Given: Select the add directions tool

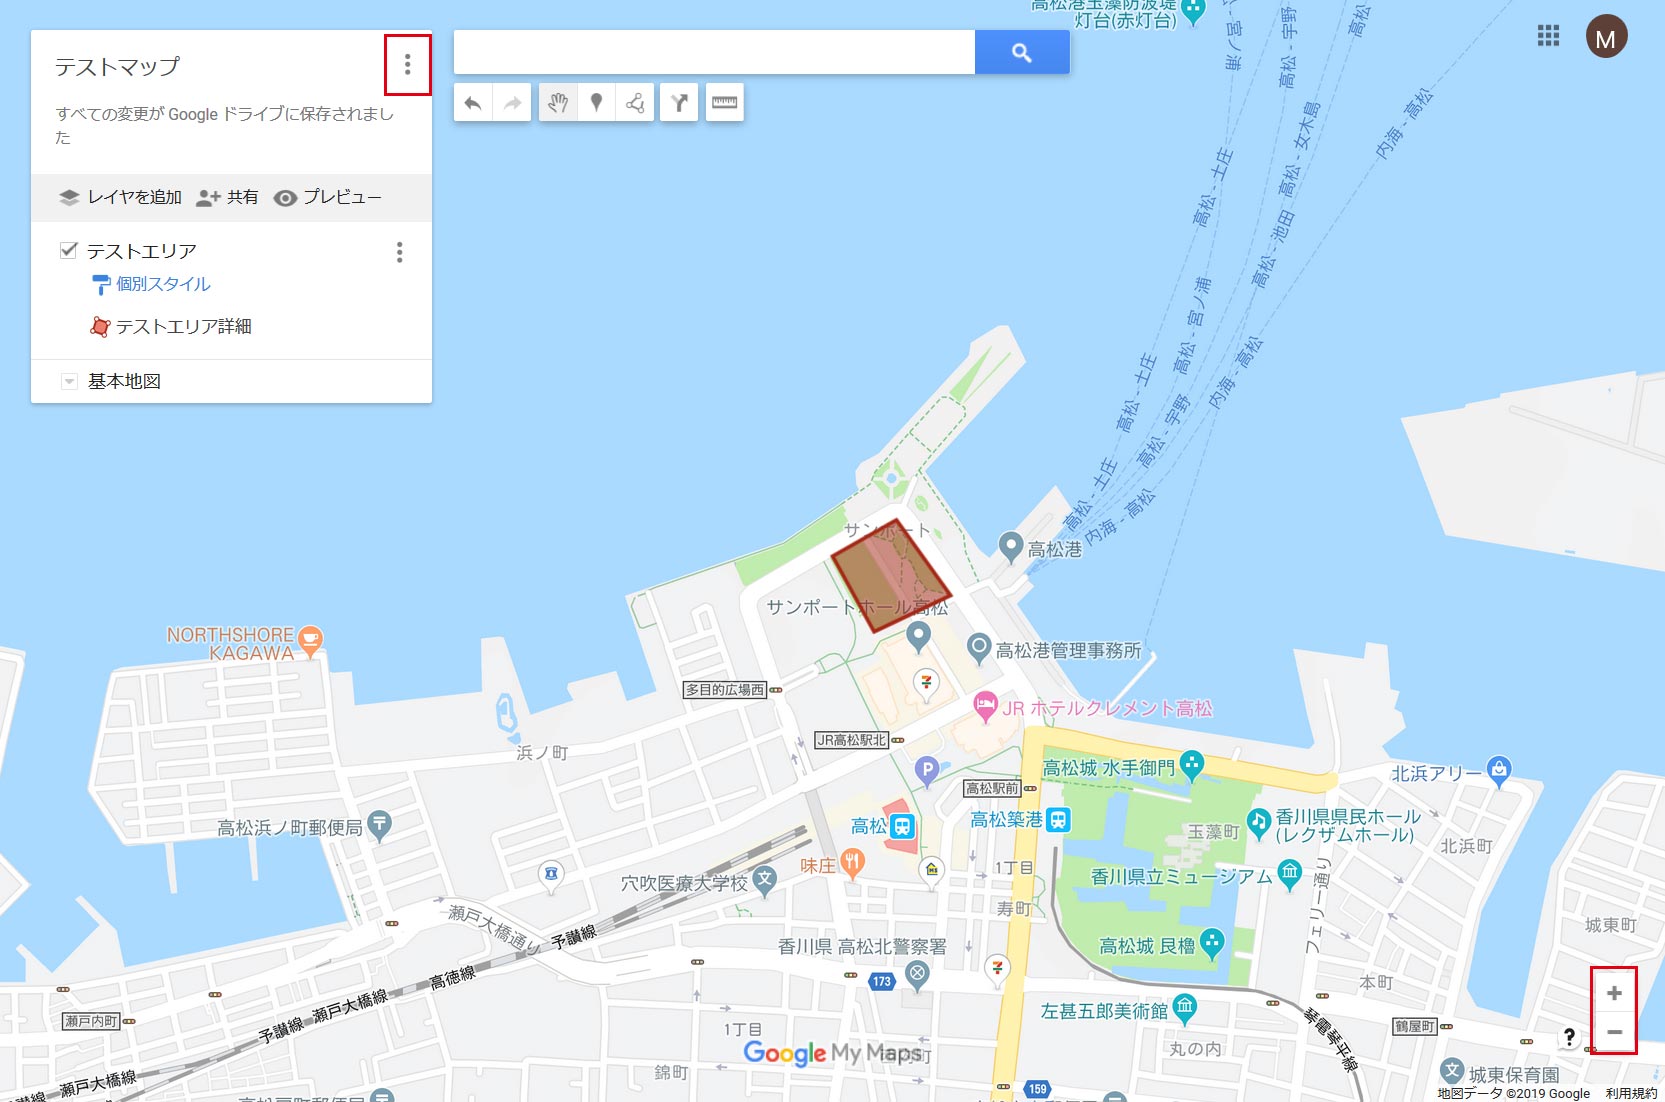Looking at the screenshot, I should [679, 103].
